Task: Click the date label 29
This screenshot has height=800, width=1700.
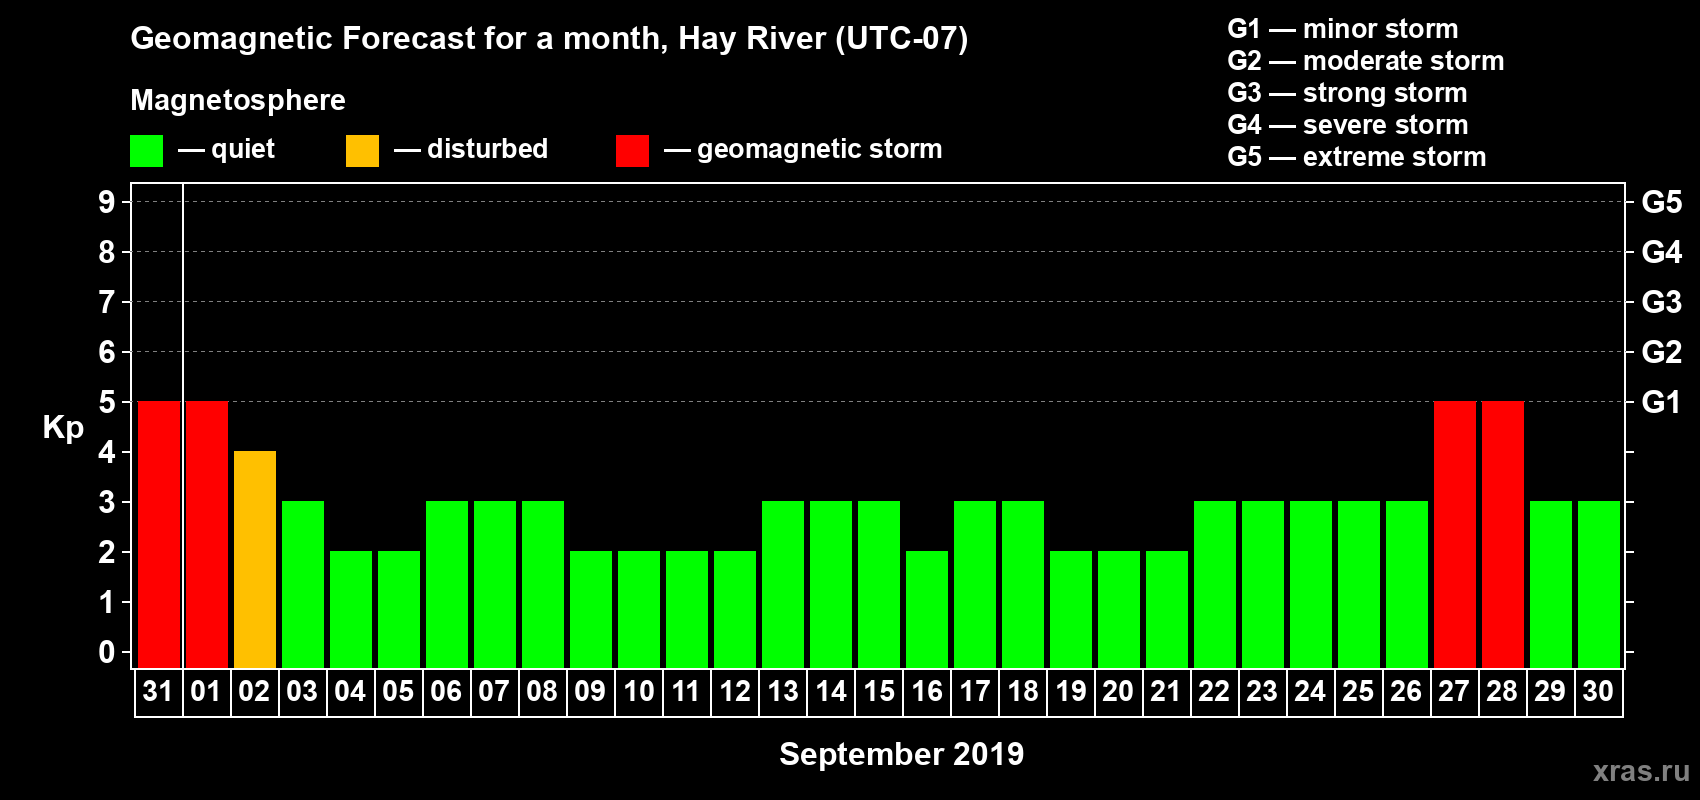Action: pos(1550,691)
